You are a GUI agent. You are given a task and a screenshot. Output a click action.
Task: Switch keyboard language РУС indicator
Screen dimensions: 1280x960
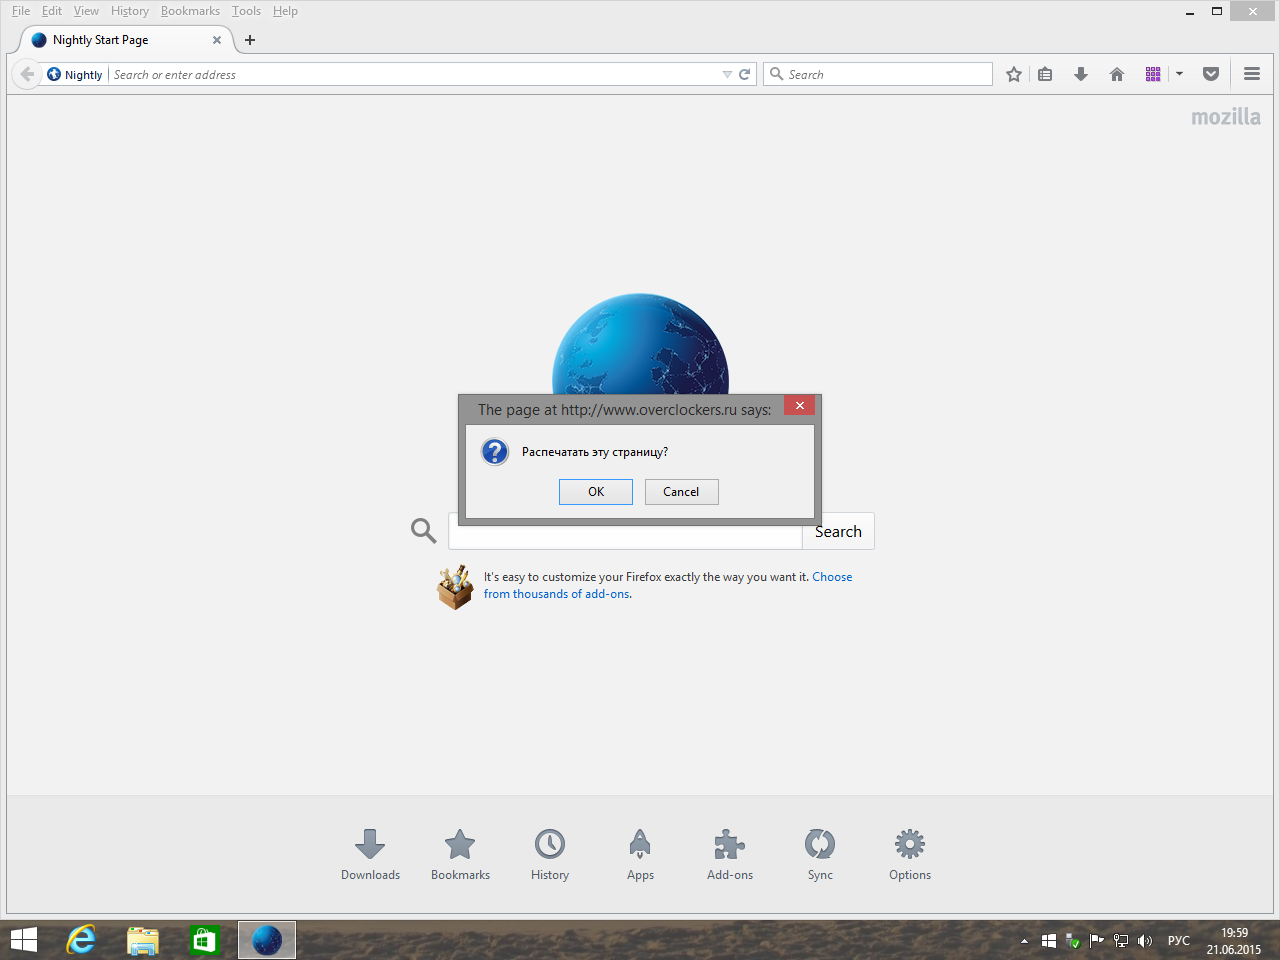[1179, 941]
